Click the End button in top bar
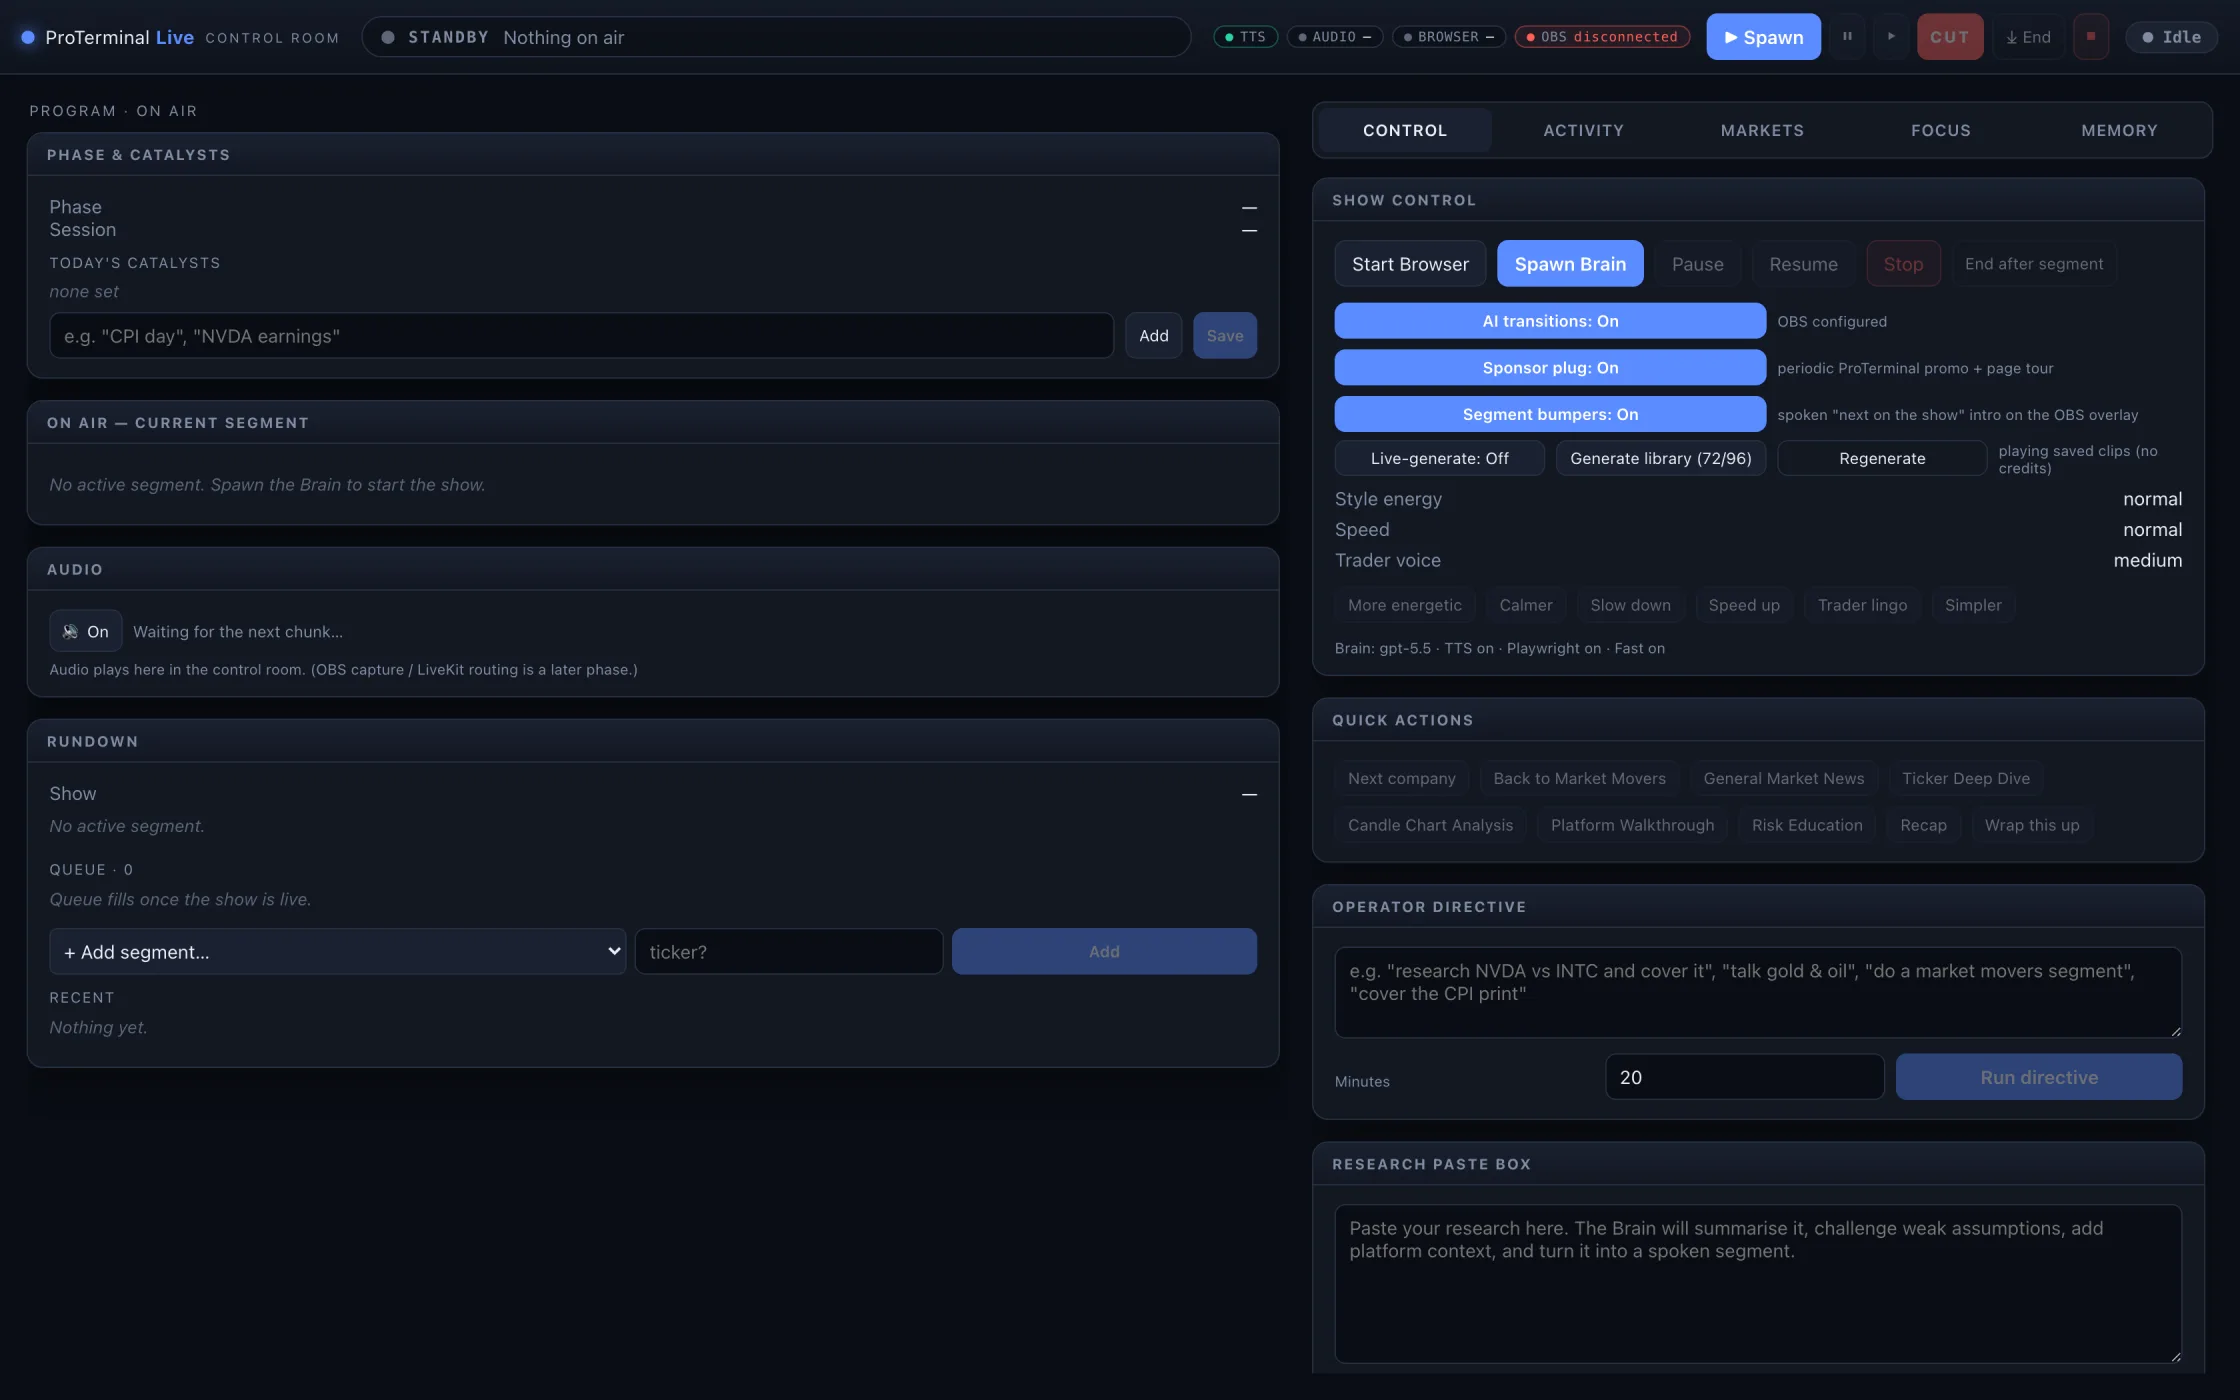Image resolution: width=2240 pixels, height=1400 pixels. coord(2028,37)
